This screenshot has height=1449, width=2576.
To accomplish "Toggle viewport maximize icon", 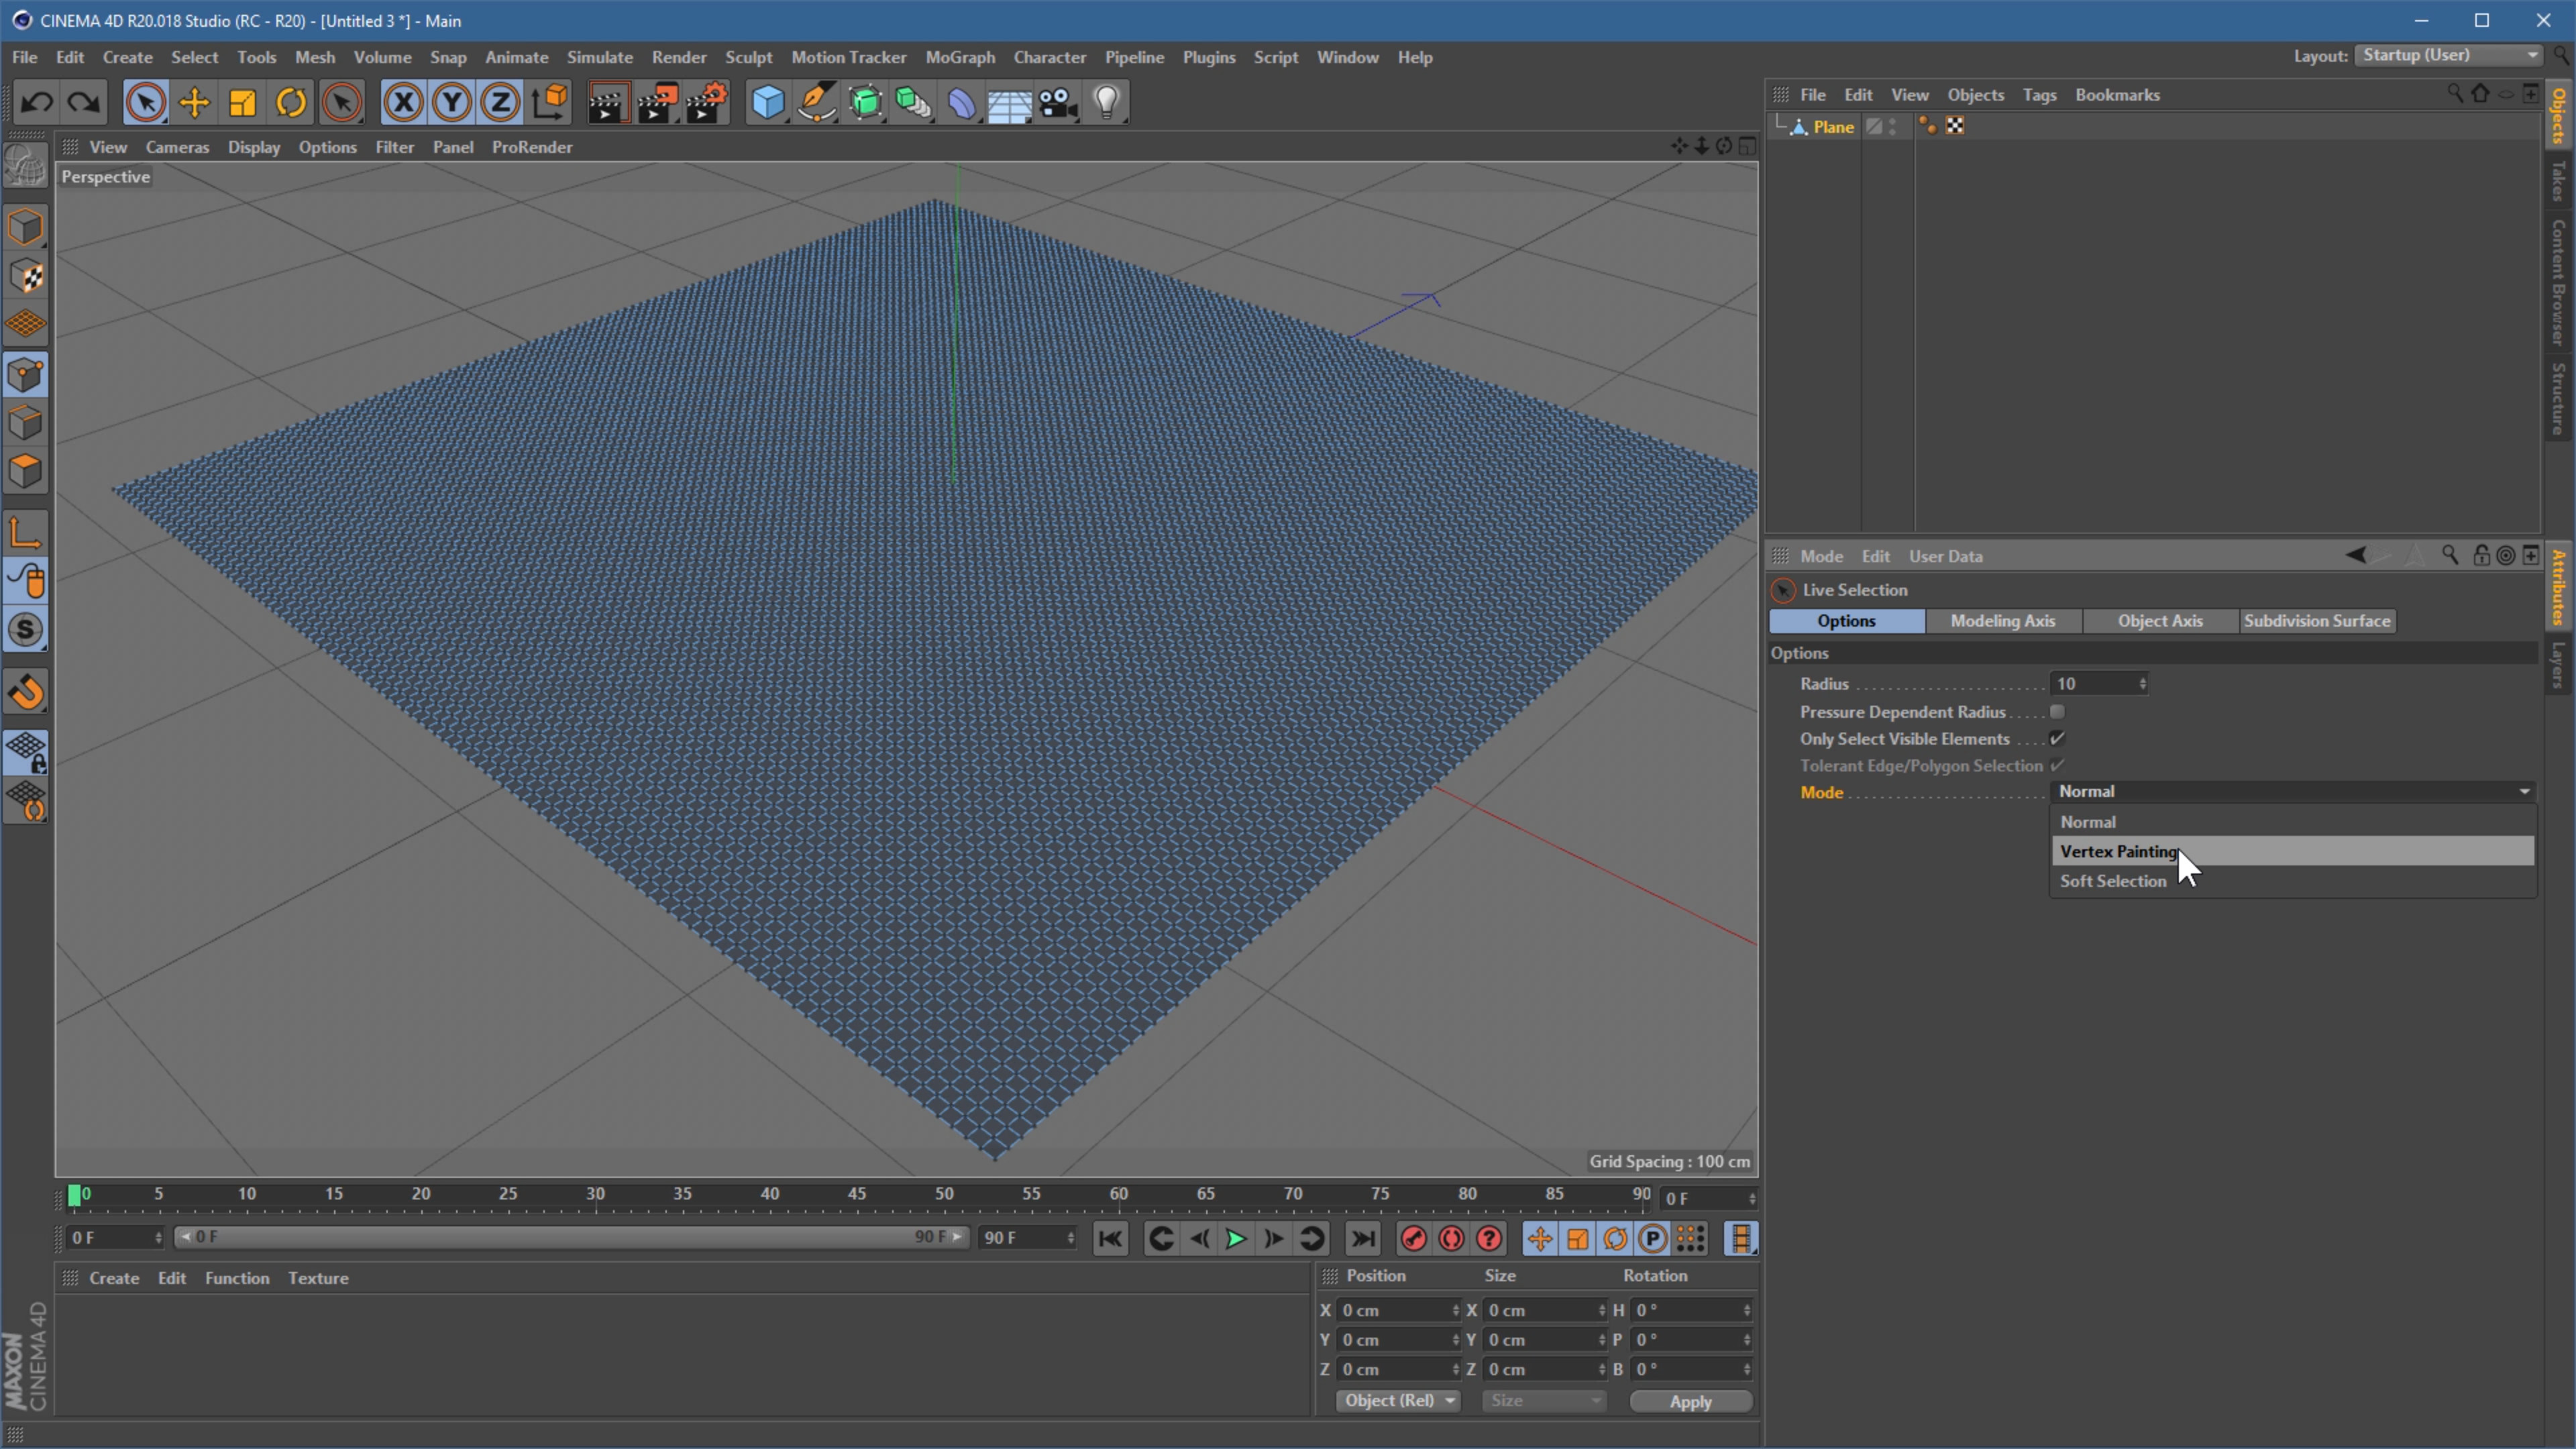I will pyautogui.click(x=1747, y=146).
